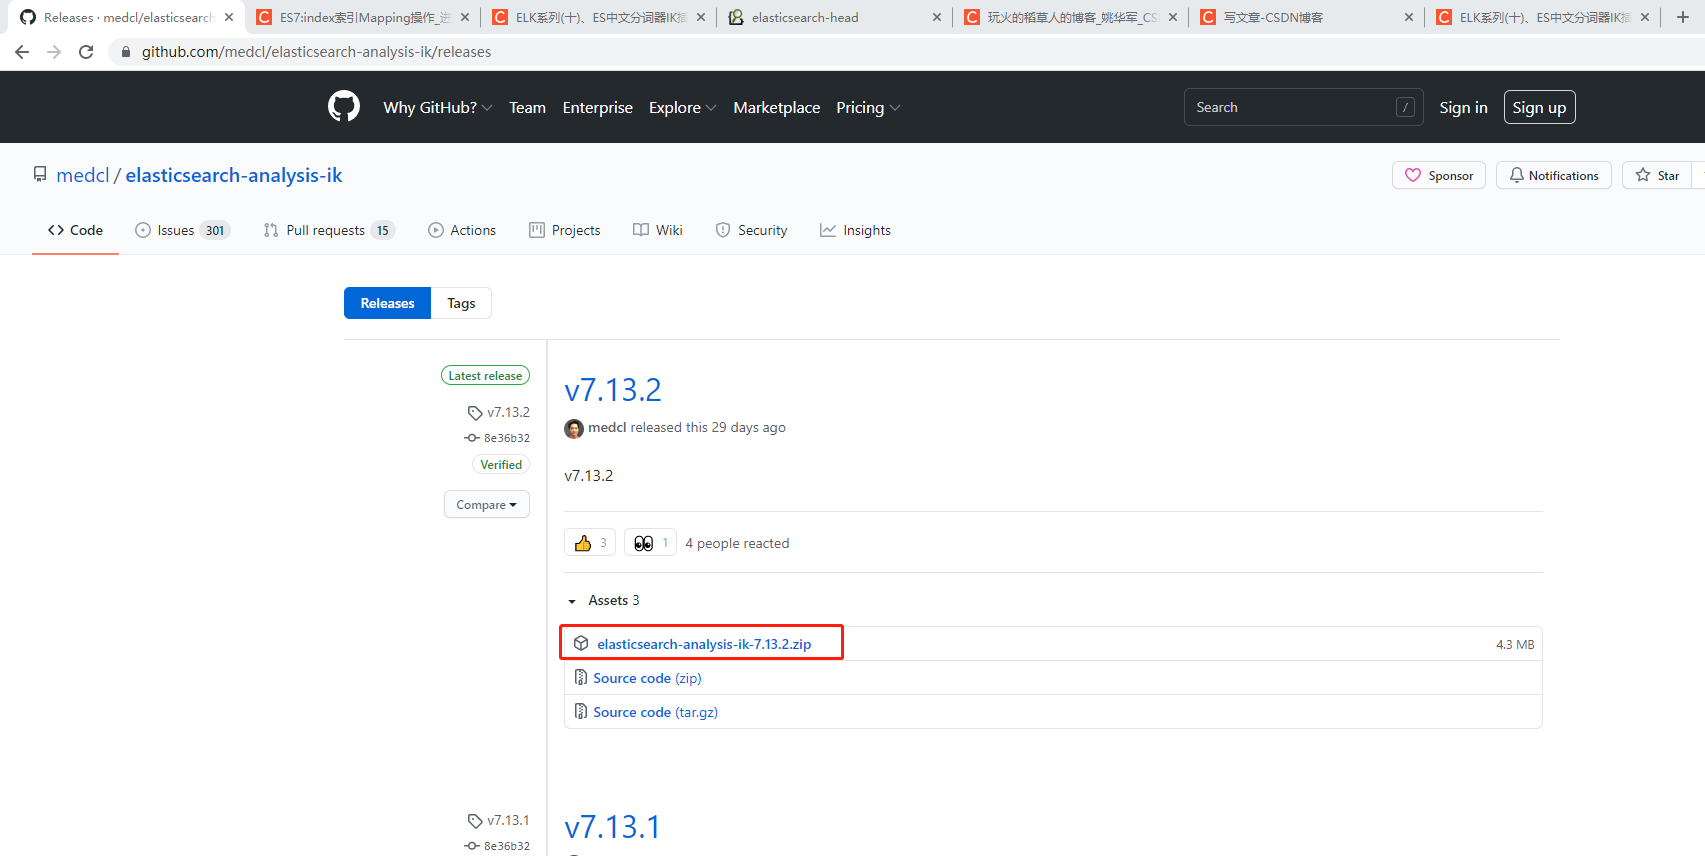Open a new browser tab with plus icon
The image size is (1705, 856).
tap(1682, 17)
